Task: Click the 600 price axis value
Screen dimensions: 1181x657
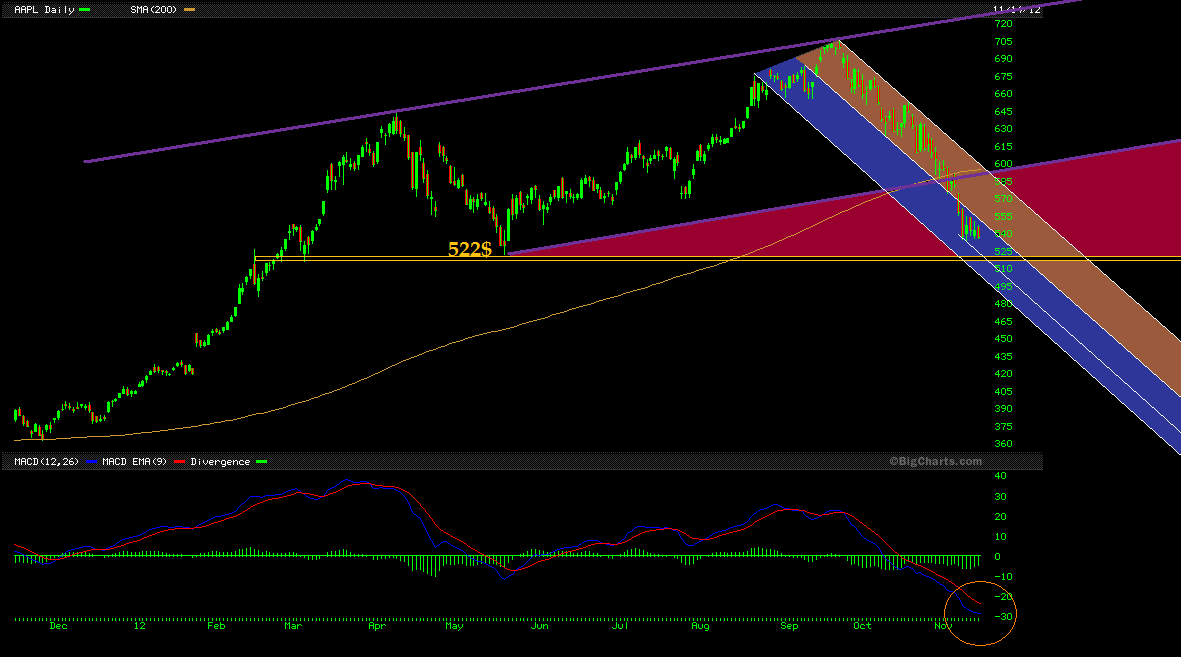Action: pyautogui.click(x=1003, y=164)
